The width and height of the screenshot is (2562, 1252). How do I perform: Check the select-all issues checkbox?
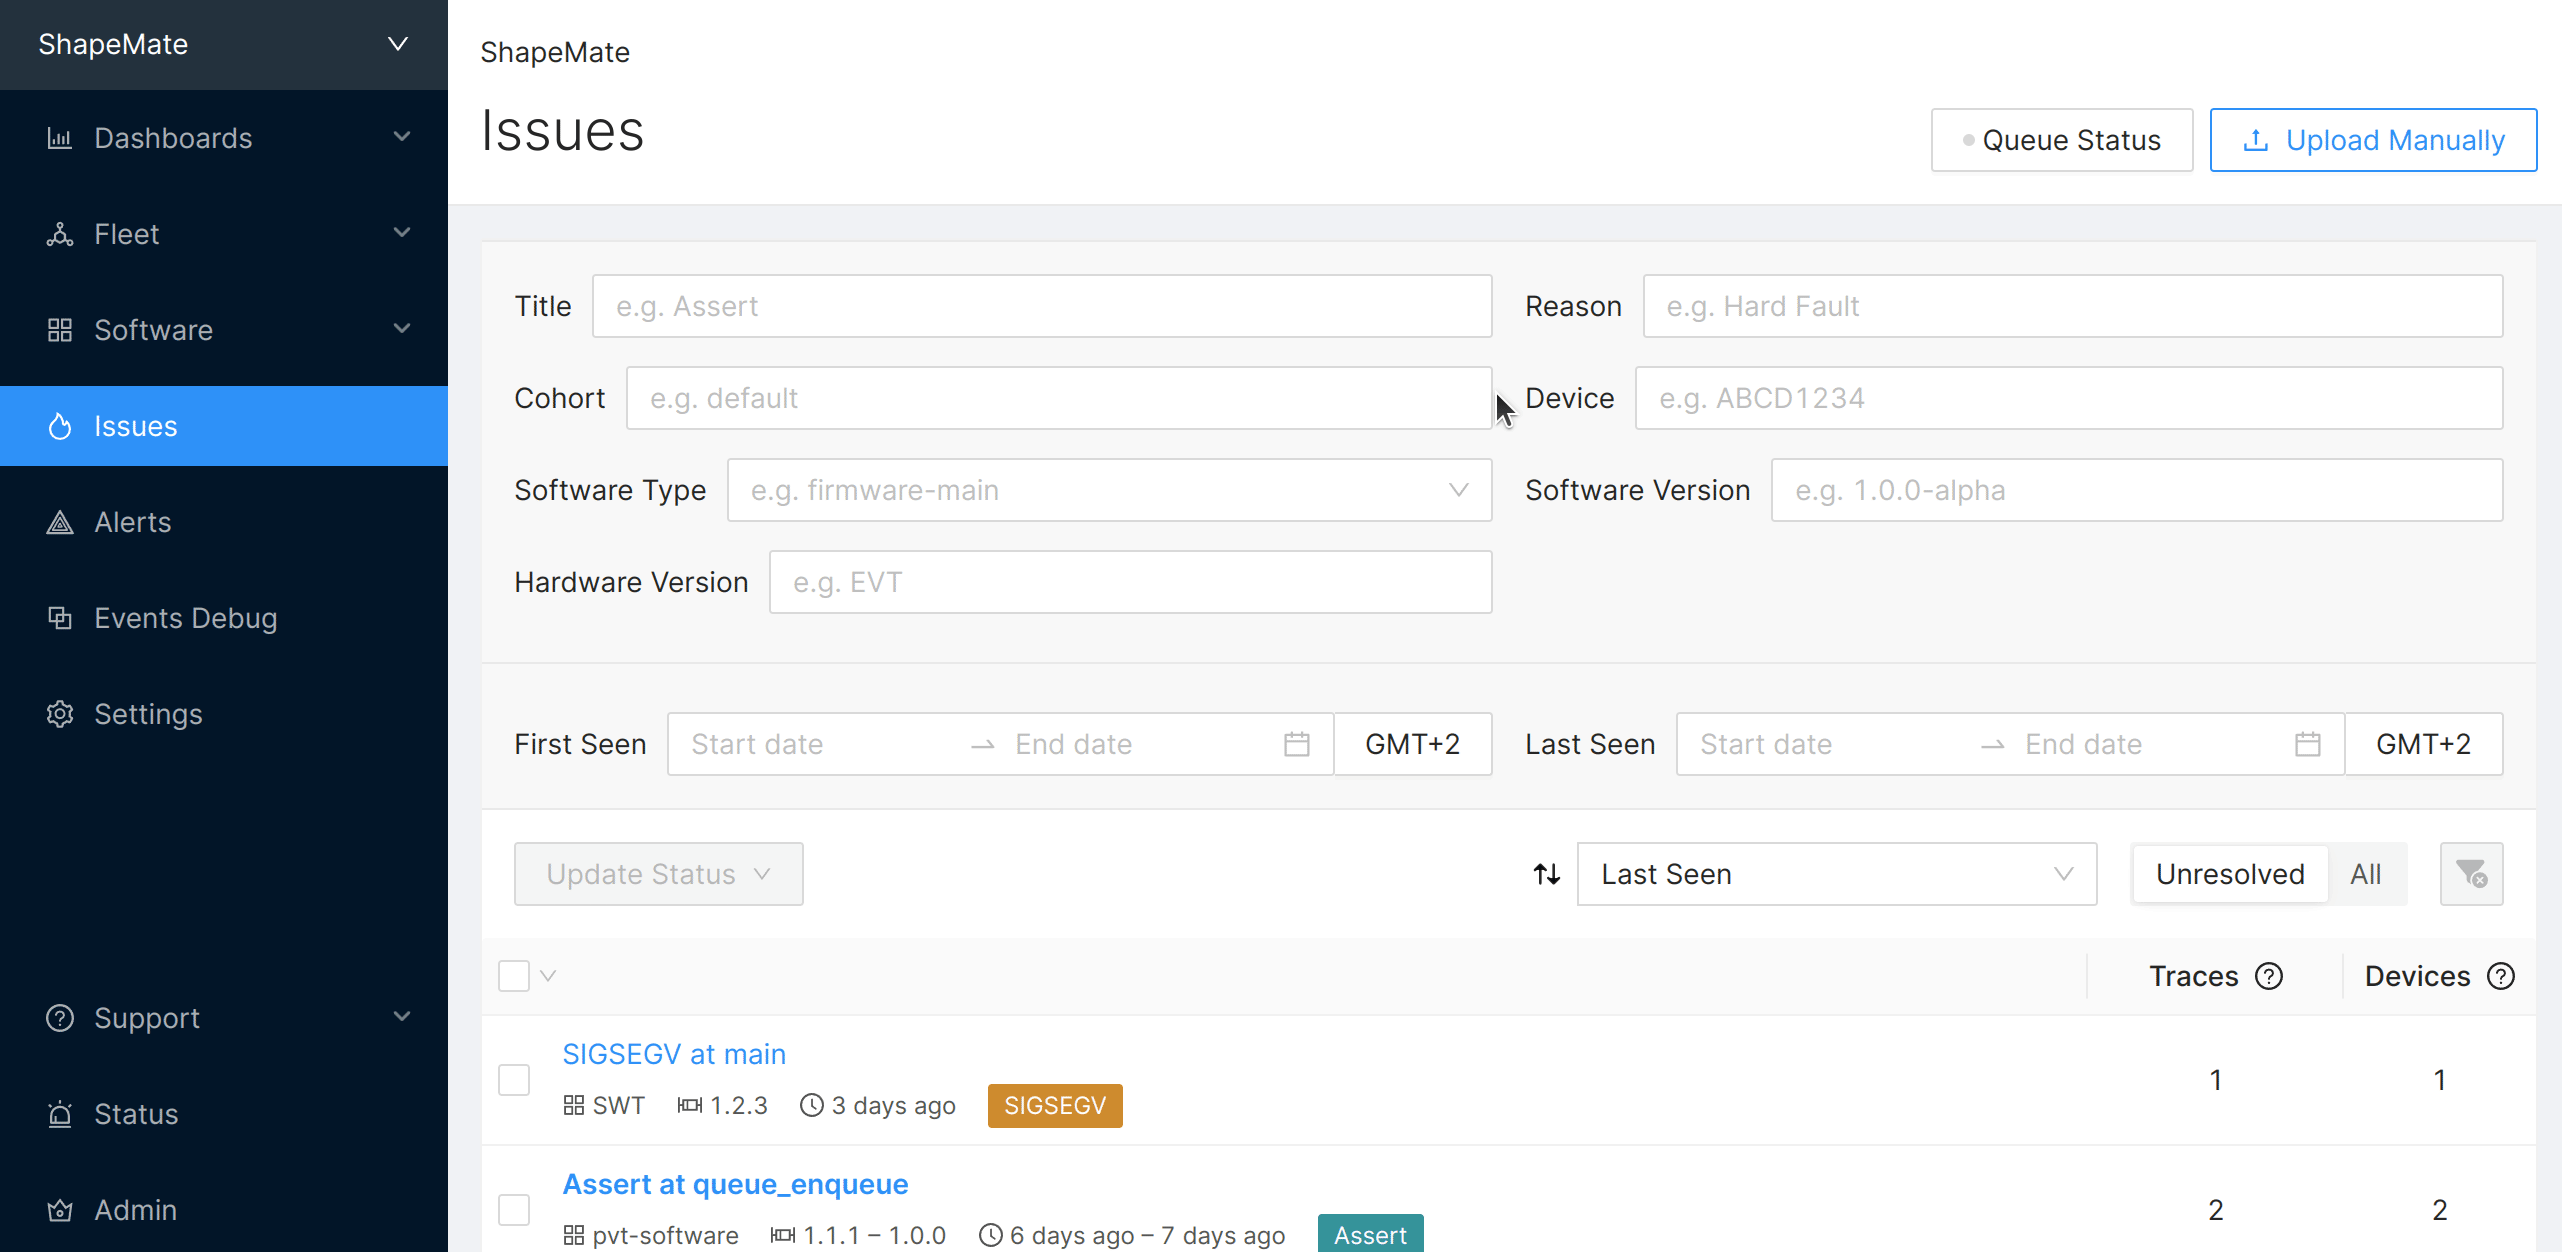(x=514, y=975)
